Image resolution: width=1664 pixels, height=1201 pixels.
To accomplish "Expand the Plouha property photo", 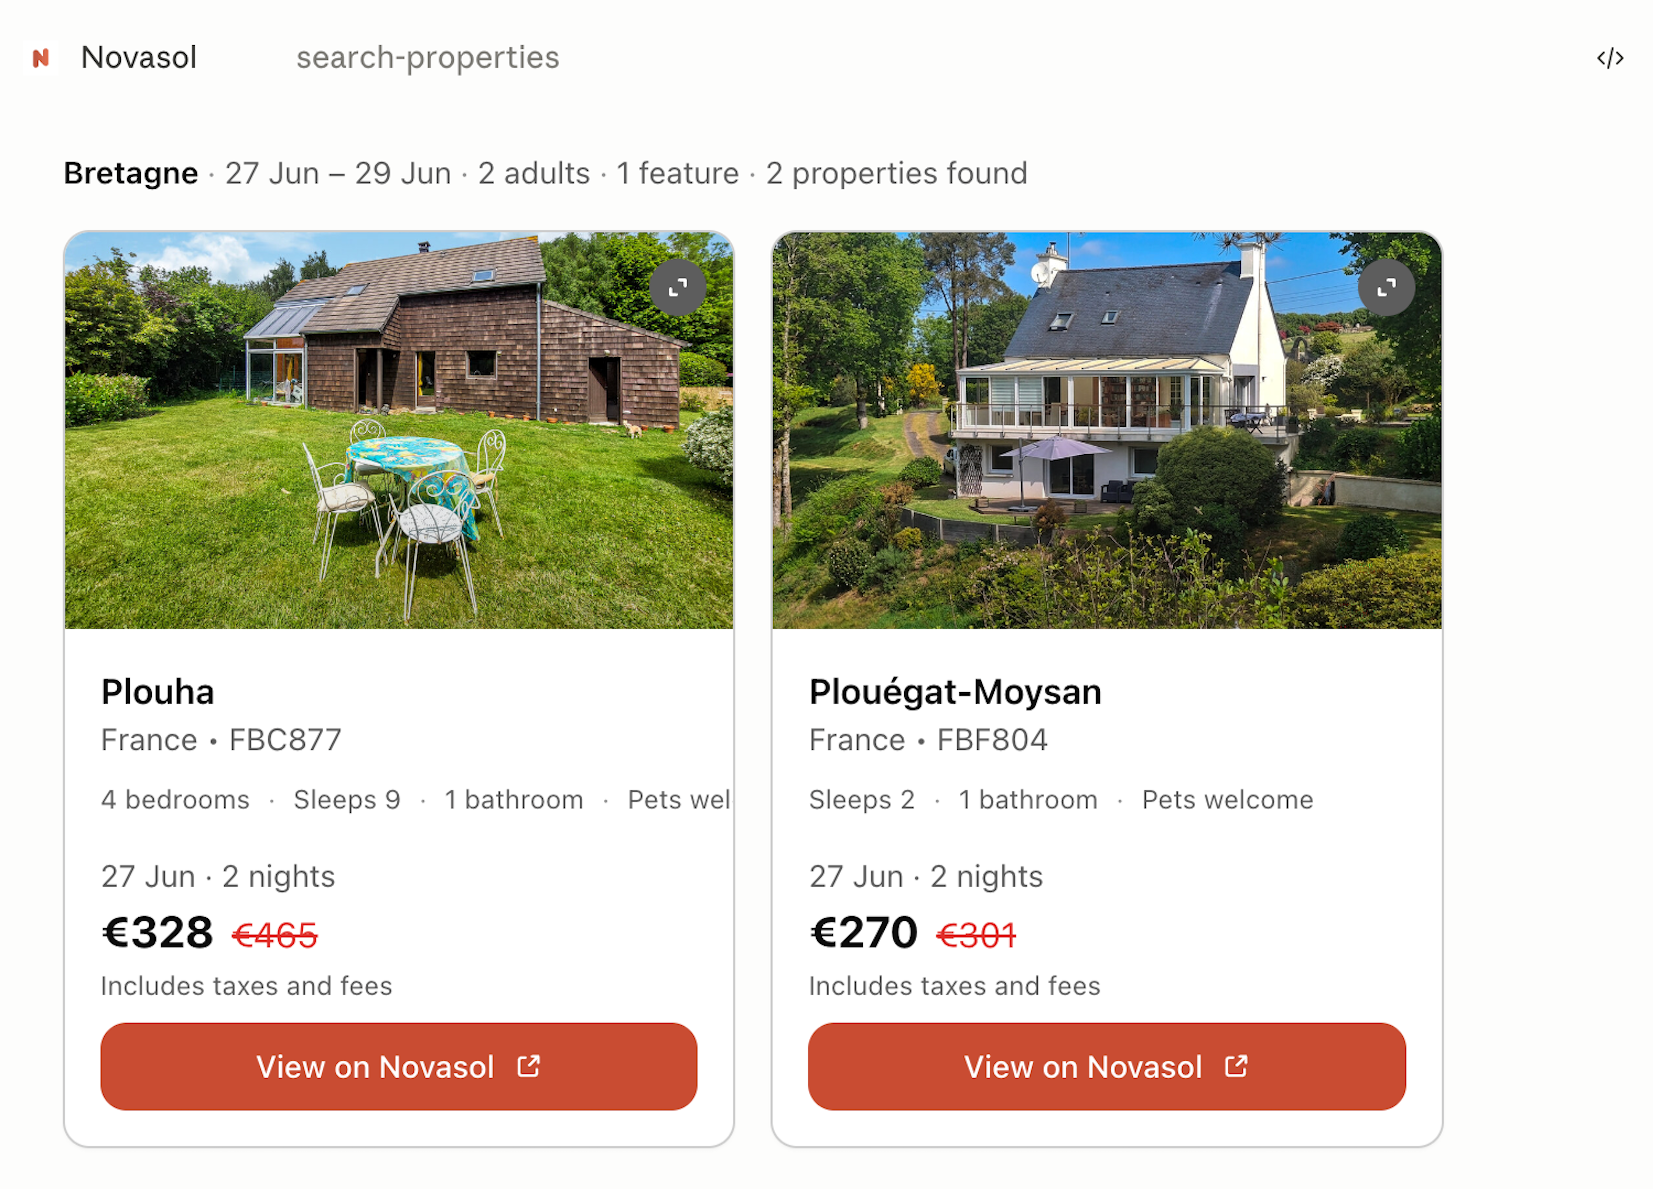I will click(678, 288).
